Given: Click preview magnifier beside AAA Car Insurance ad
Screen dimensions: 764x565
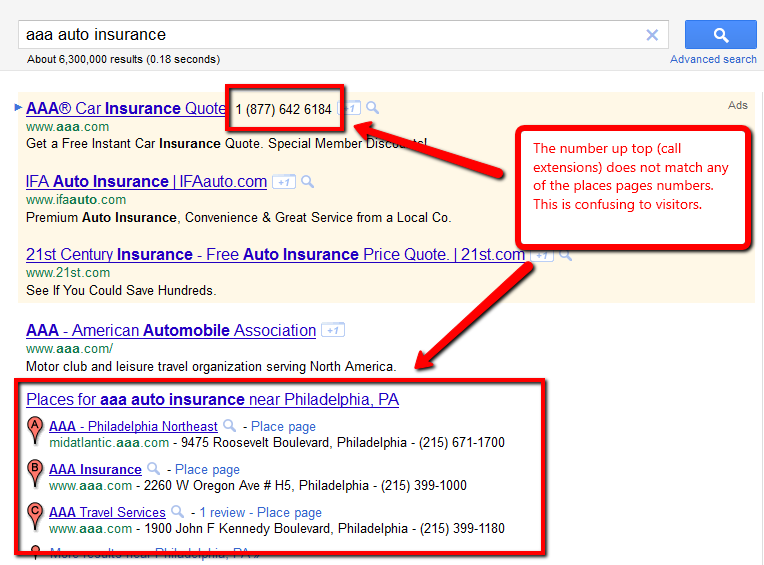Looking at the screenshot, I should (x=372, y=108).
